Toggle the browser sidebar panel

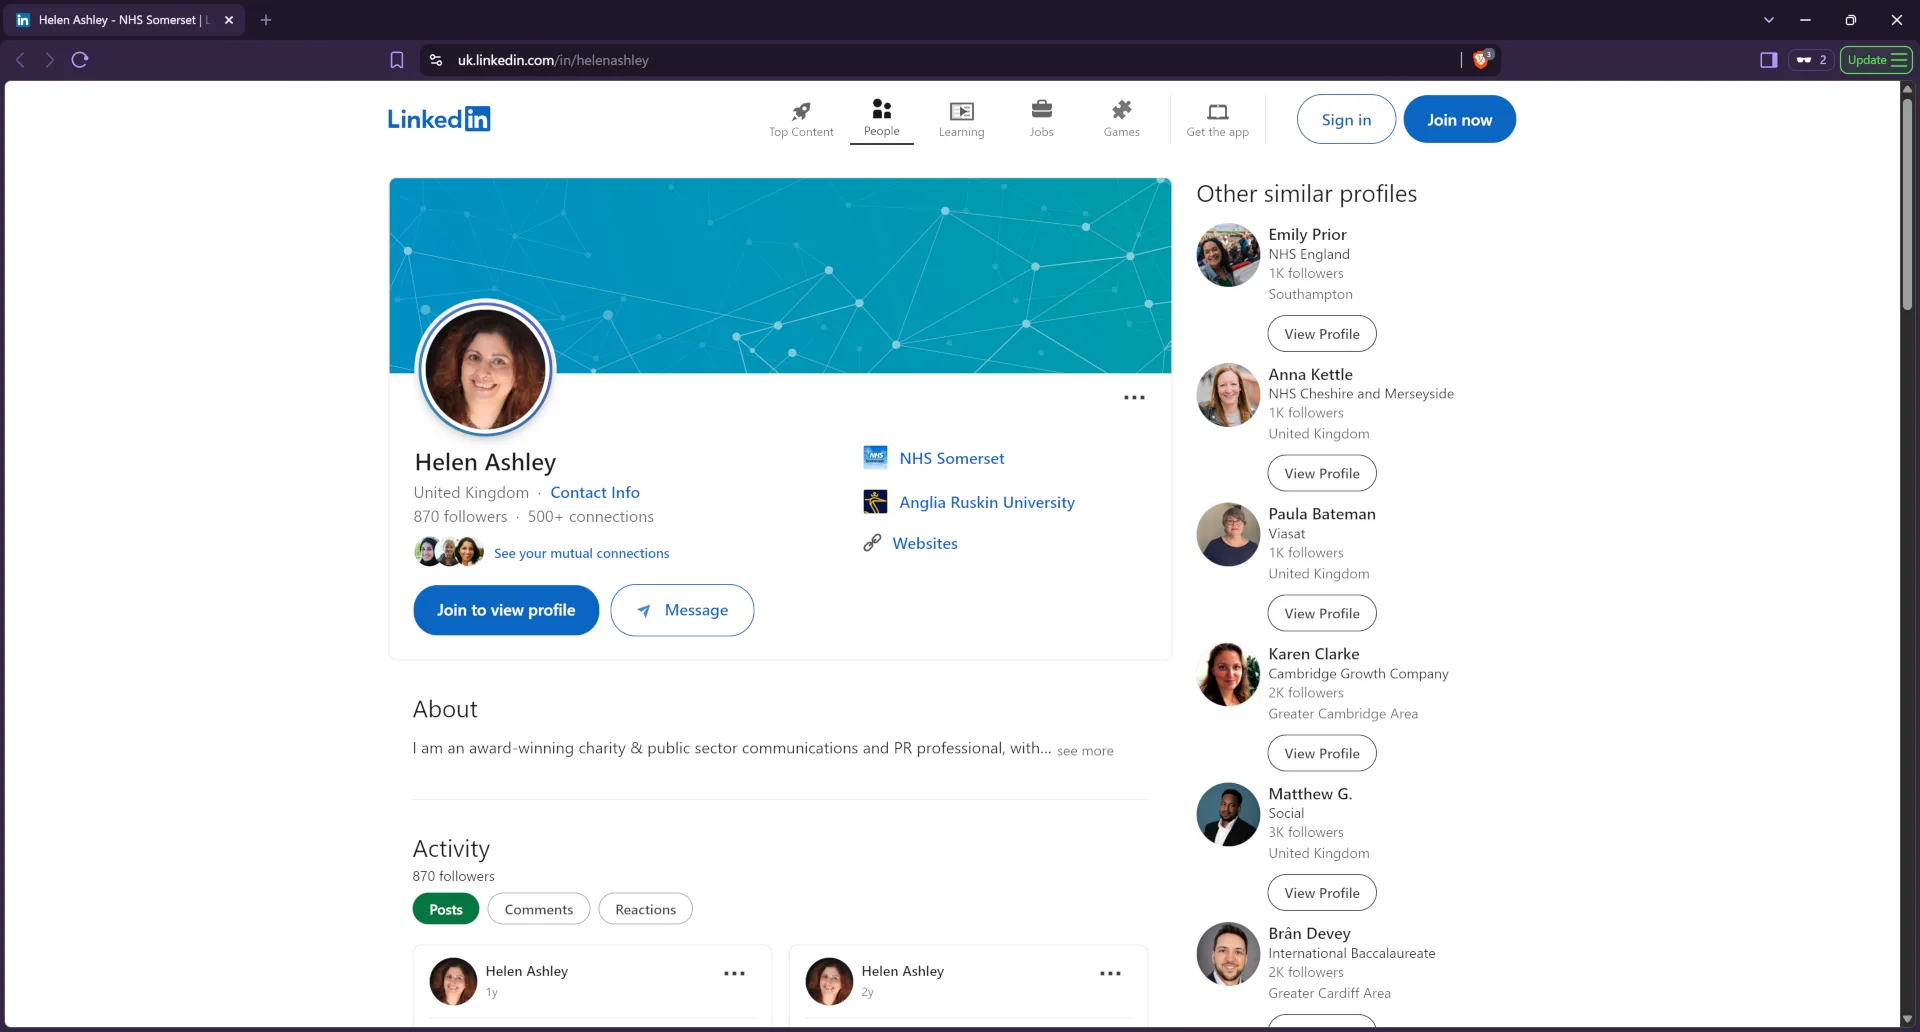[x=1769, y=60]
